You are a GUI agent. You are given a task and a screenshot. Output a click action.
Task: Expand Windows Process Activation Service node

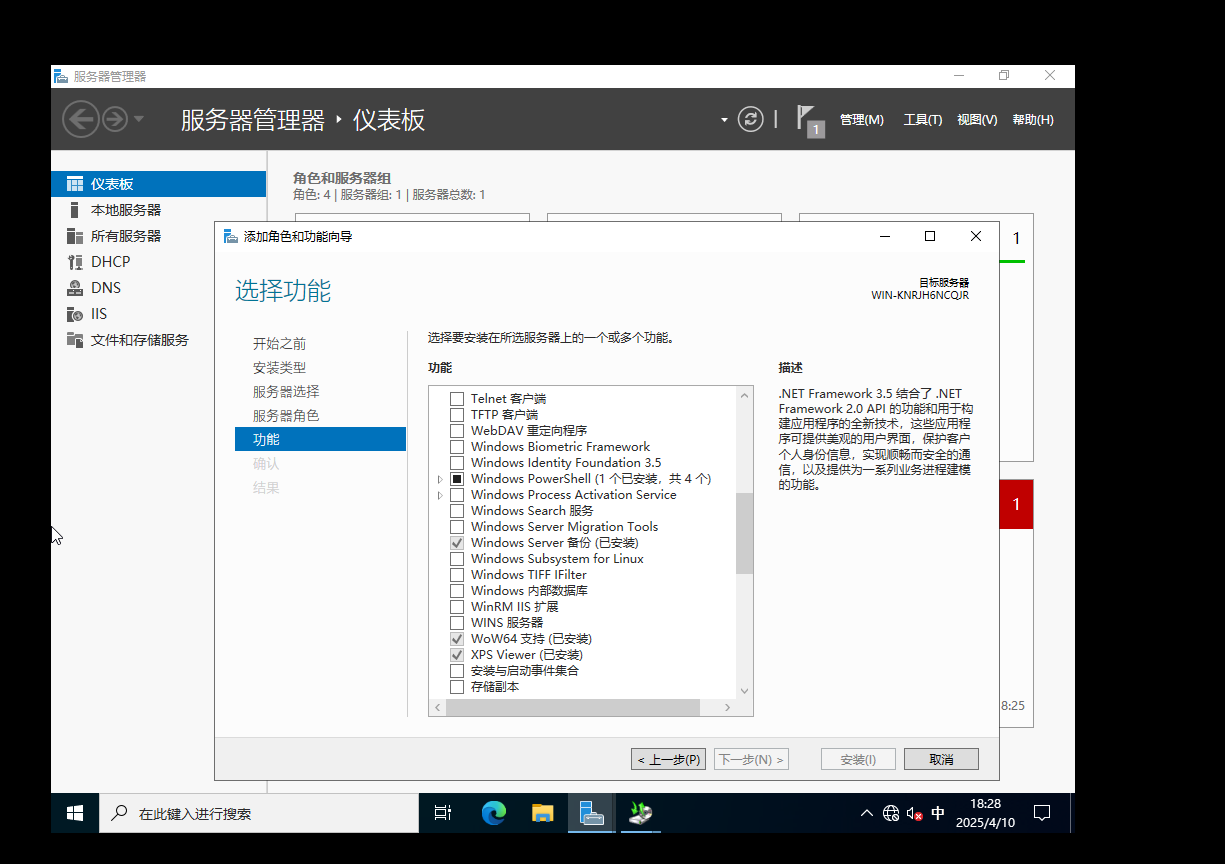point(440,495)
